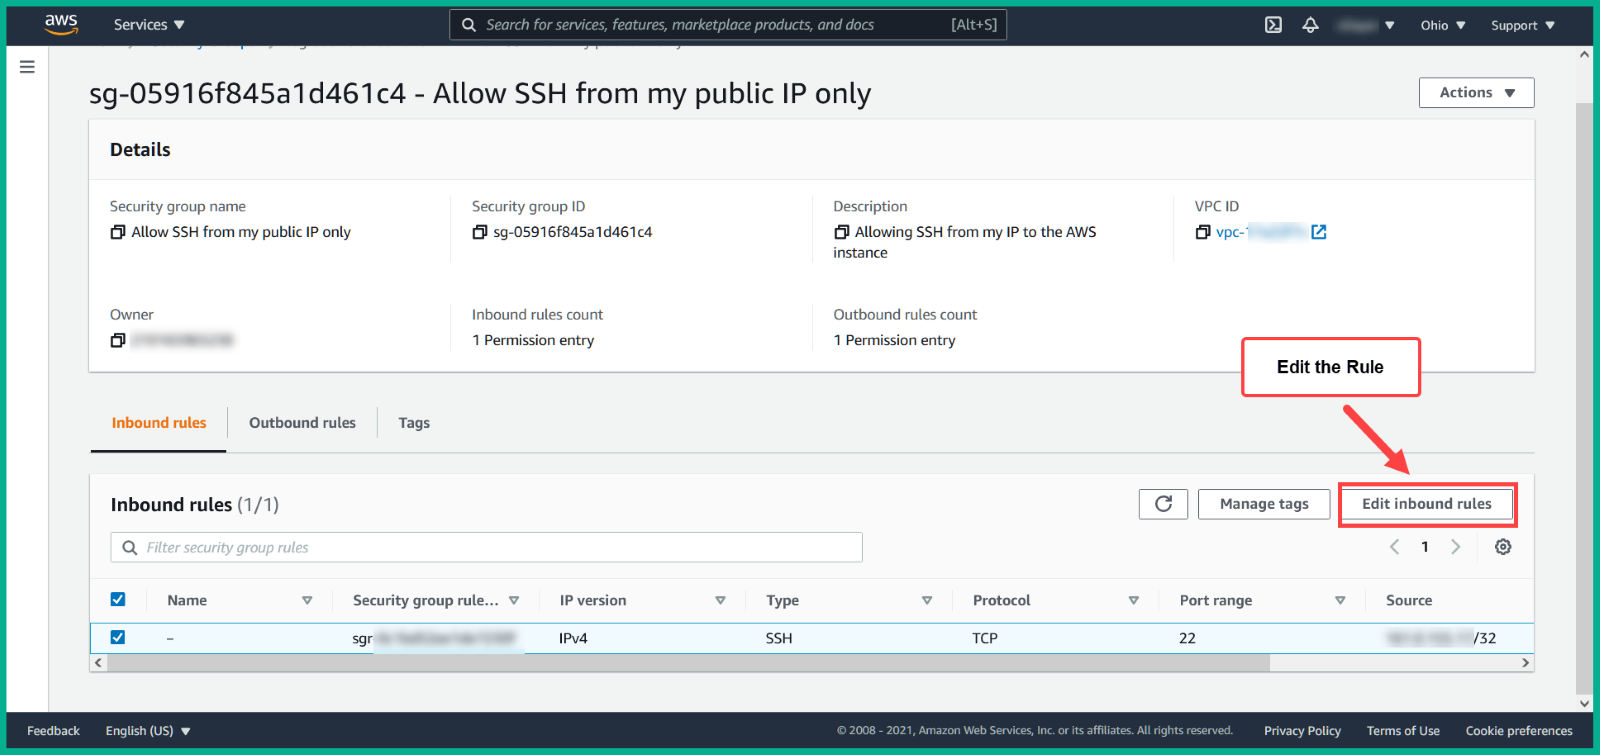
Task: Select the SSH type cell
Action: click(779, 638)
